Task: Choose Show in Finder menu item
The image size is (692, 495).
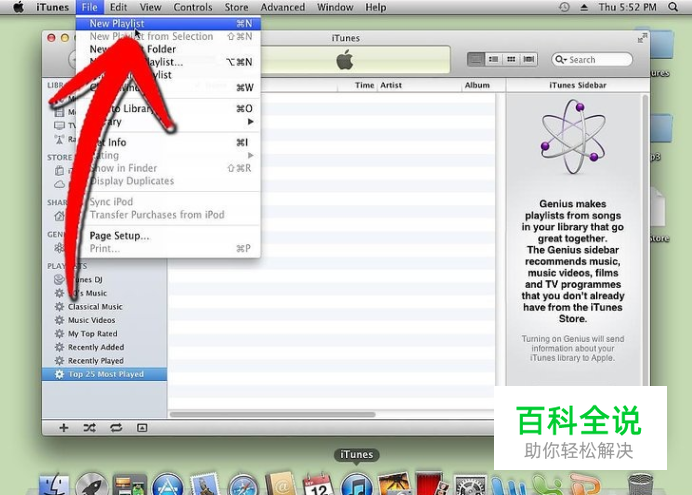Action: [168, 168]
